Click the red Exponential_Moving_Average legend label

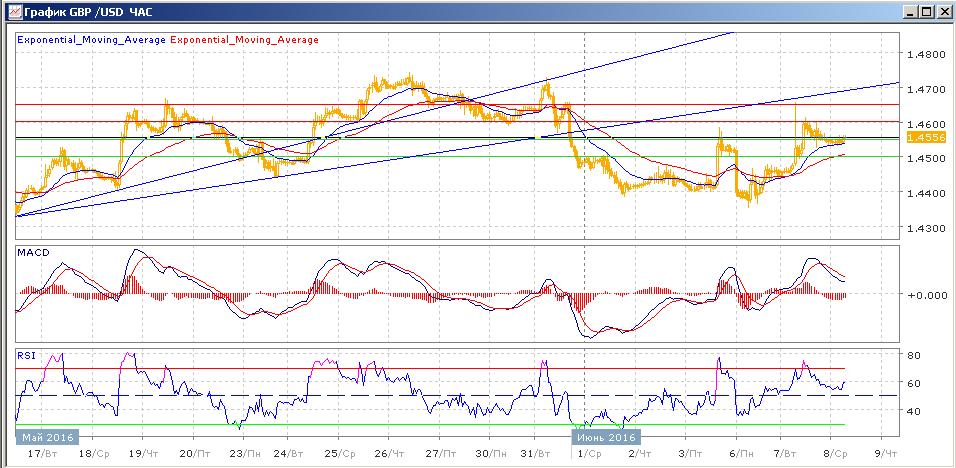coord(244,40)
